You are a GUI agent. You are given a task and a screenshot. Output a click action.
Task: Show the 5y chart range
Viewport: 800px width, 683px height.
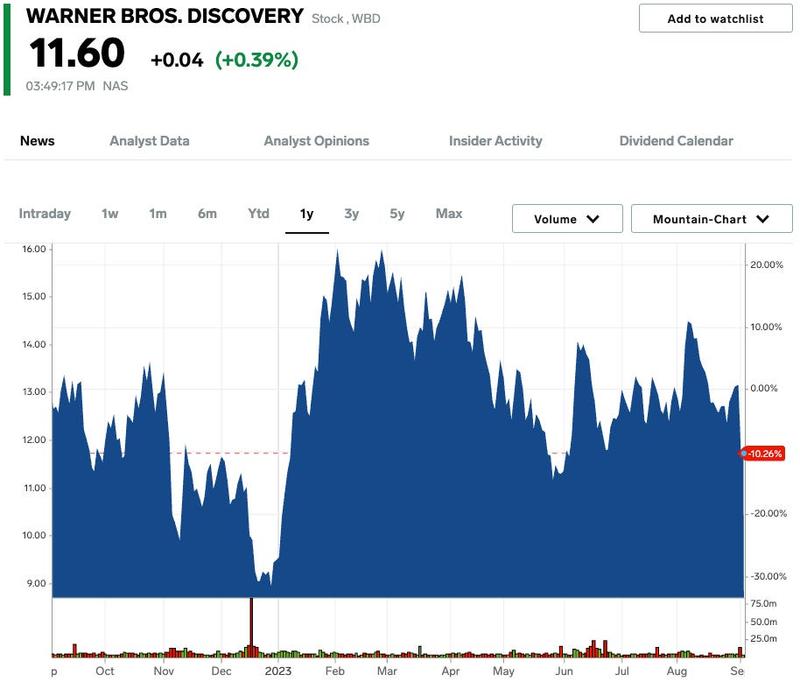click(x=397, y=214)
